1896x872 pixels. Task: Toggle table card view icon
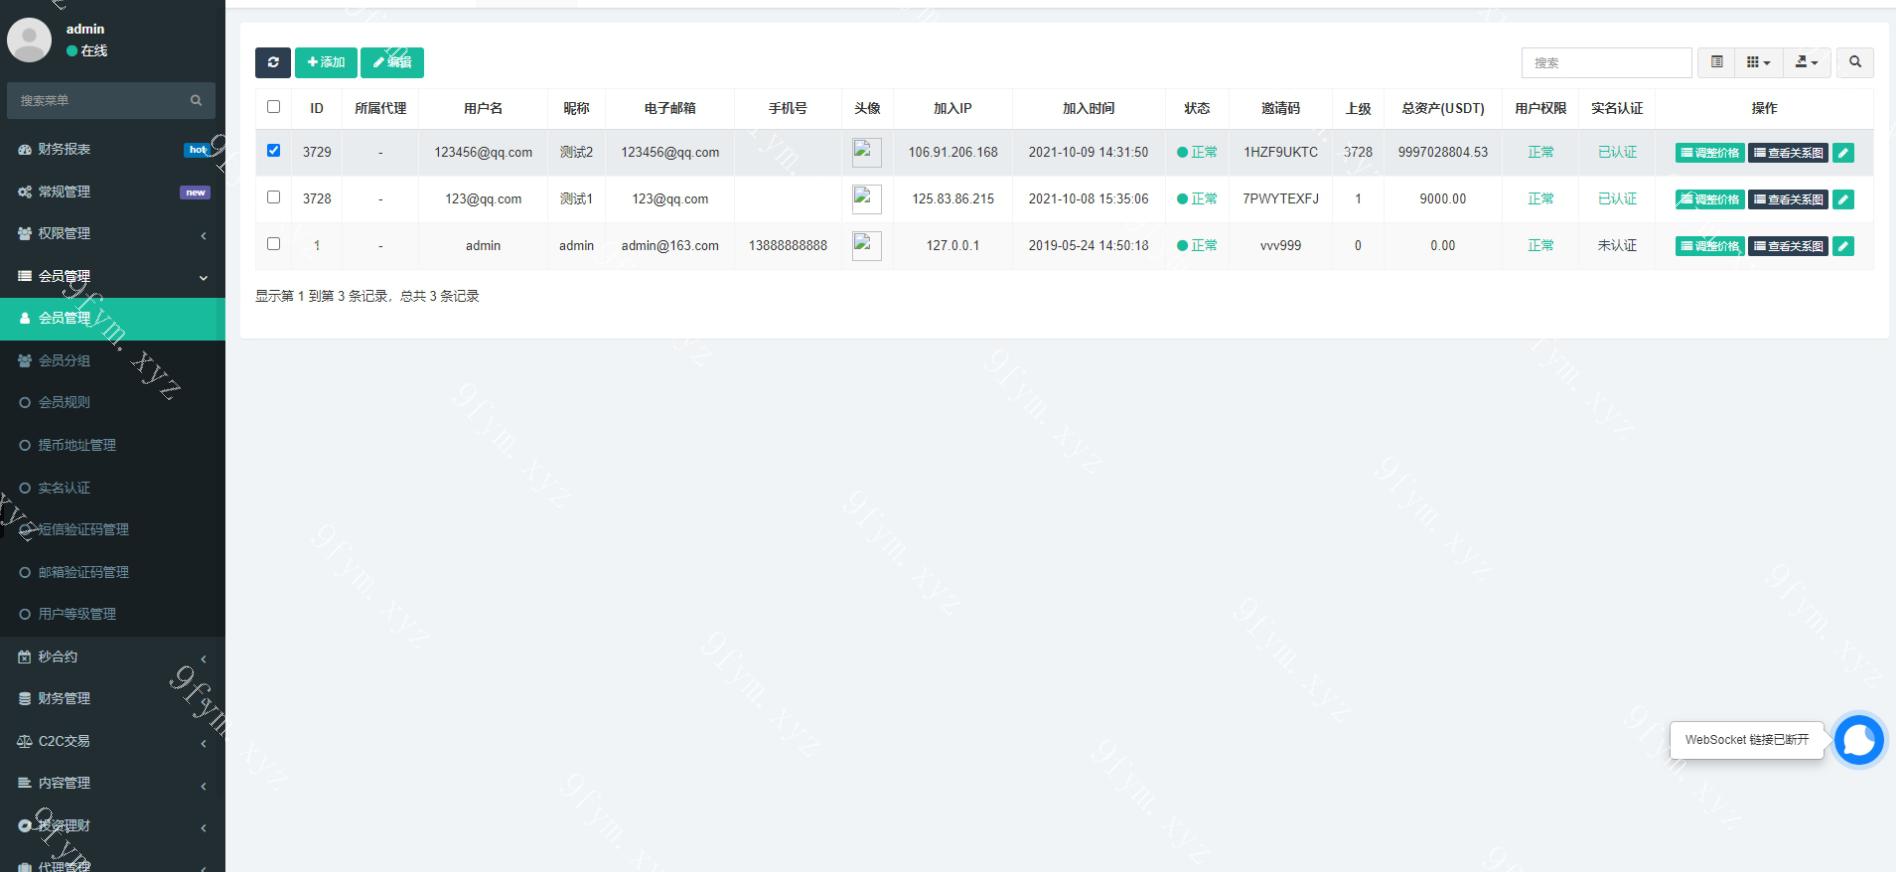point(1717,62)
